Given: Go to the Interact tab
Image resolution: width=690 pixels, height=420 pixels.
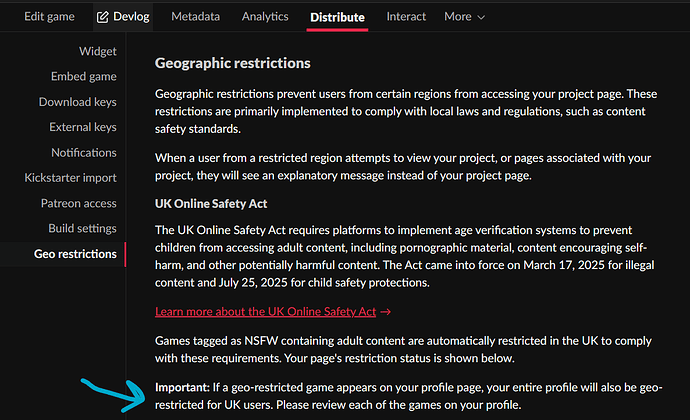Looking at the screenshot, I should (x=406, y=17).
